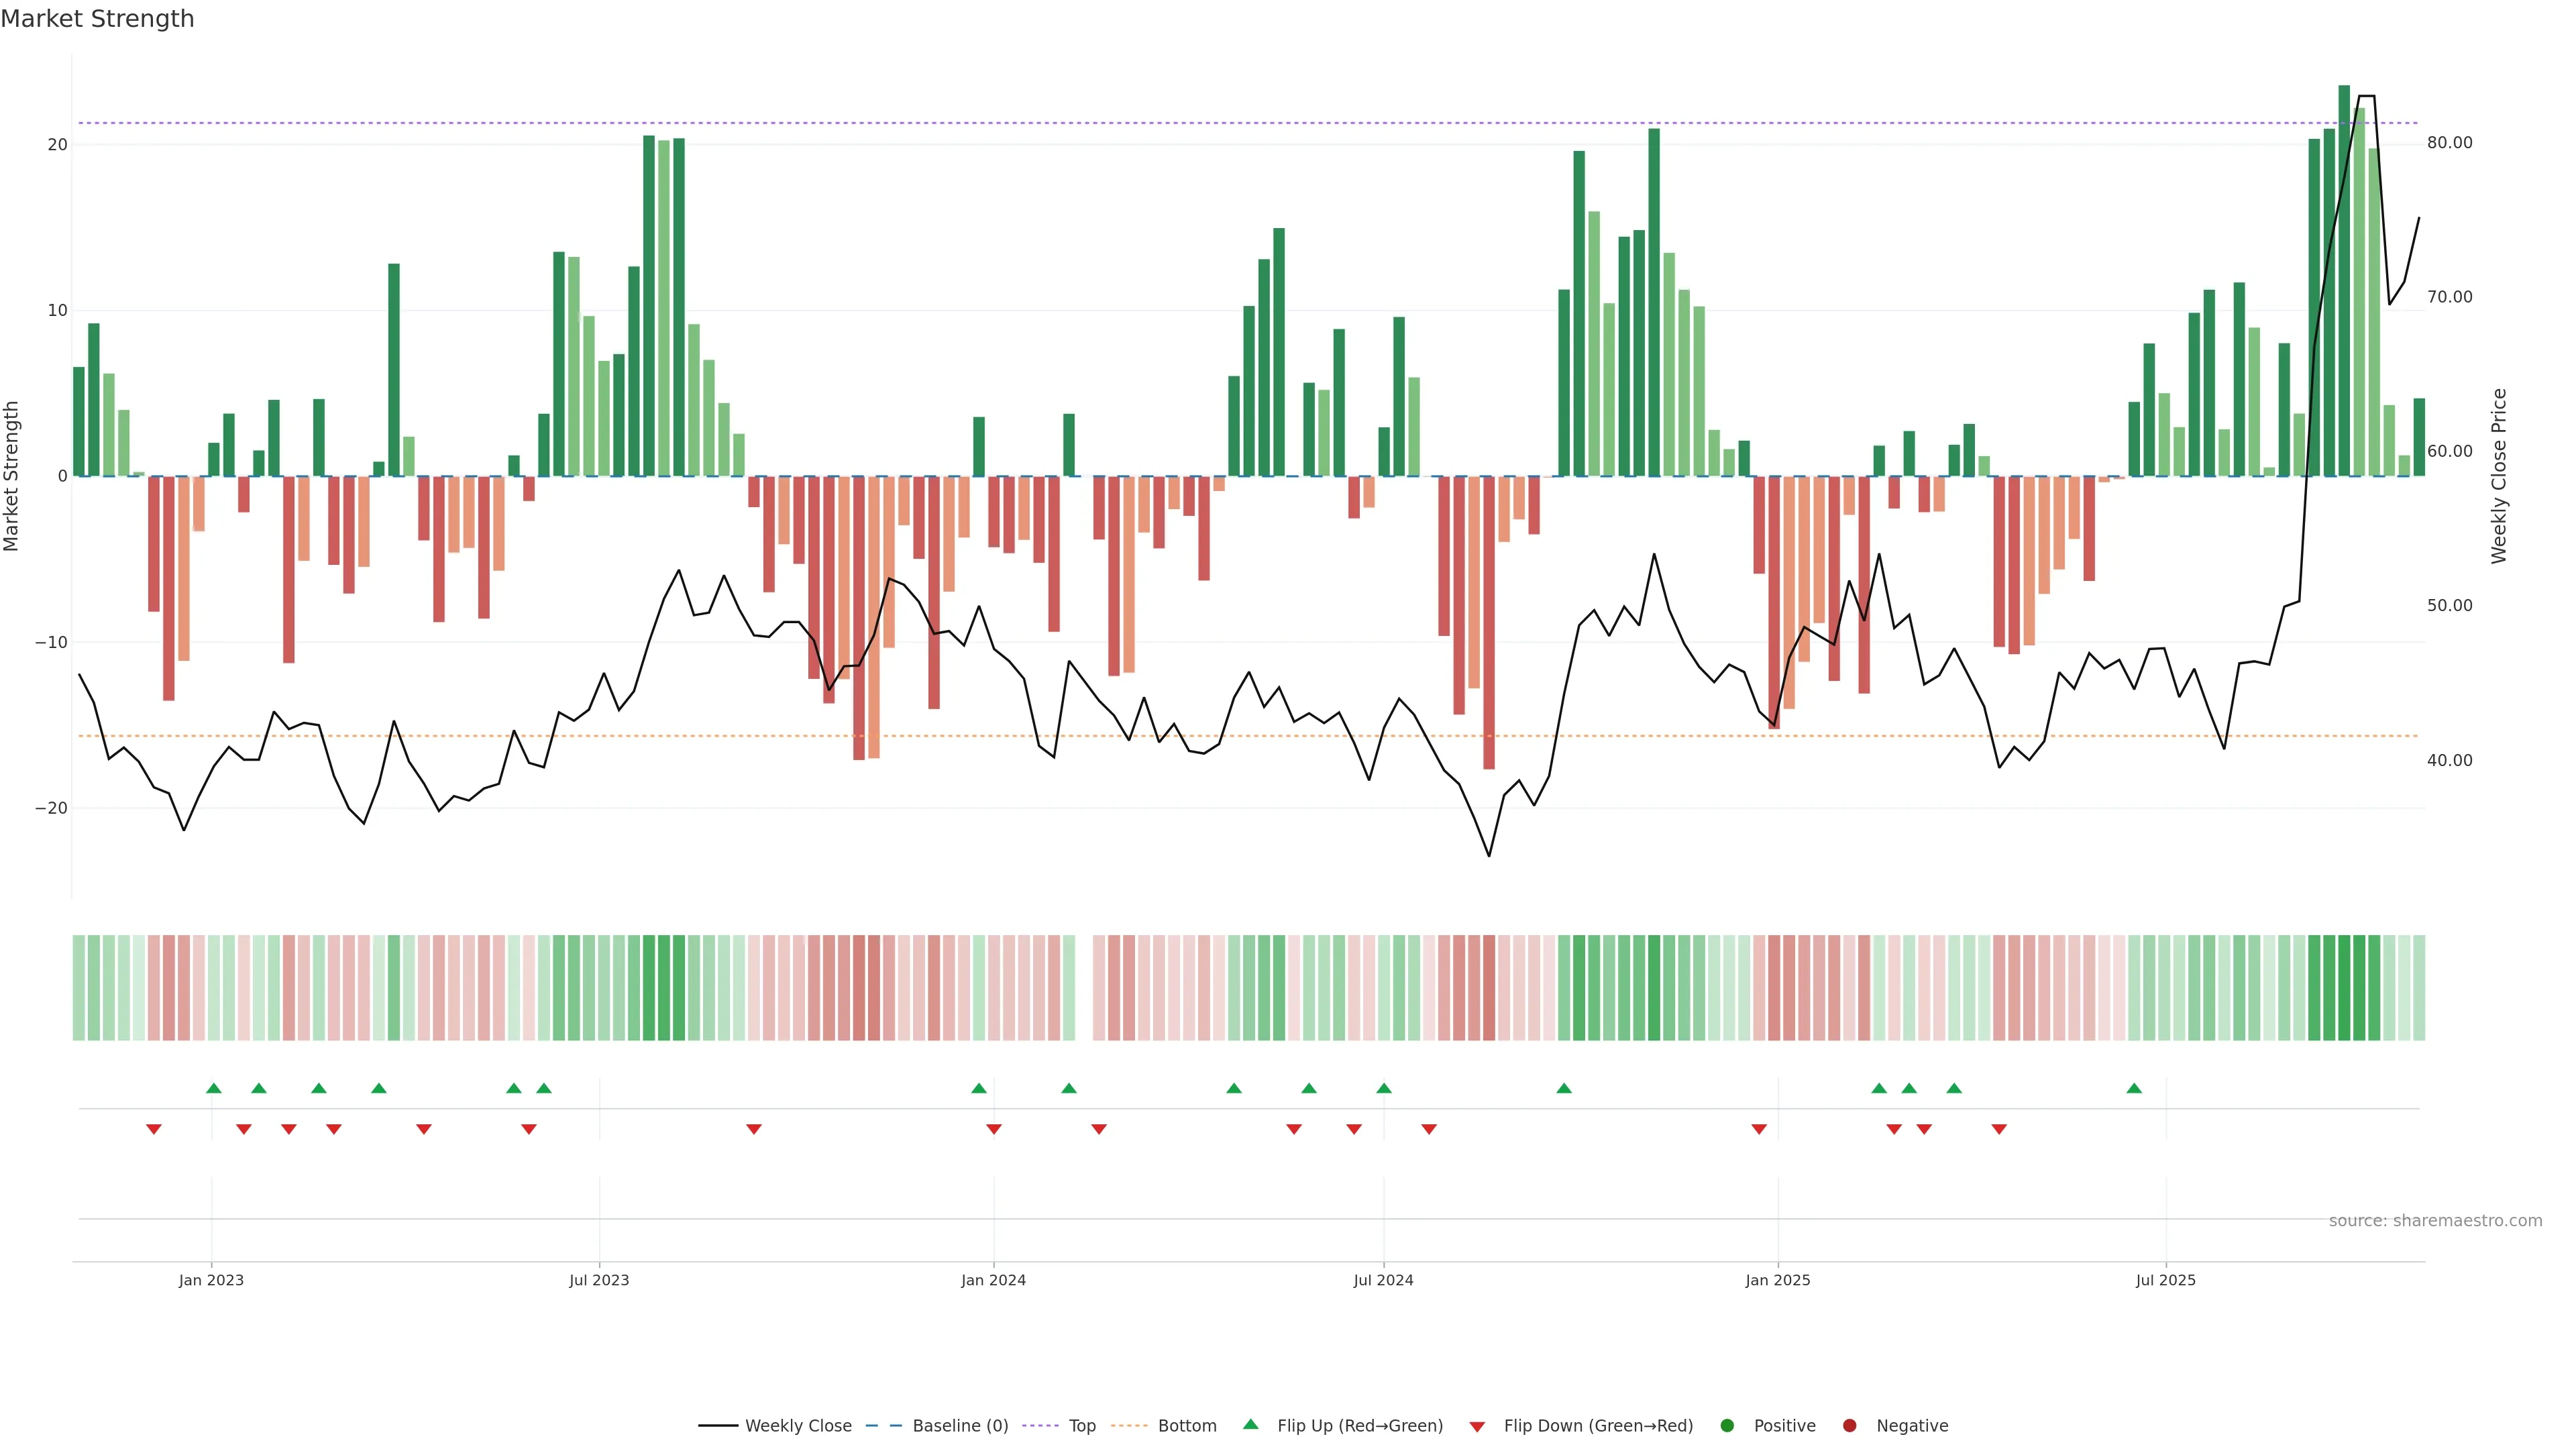This screenshot has width=2576, height=1449.
Task: Click the leftmost green flip-up triangle marker
Action: (214, 1088)
